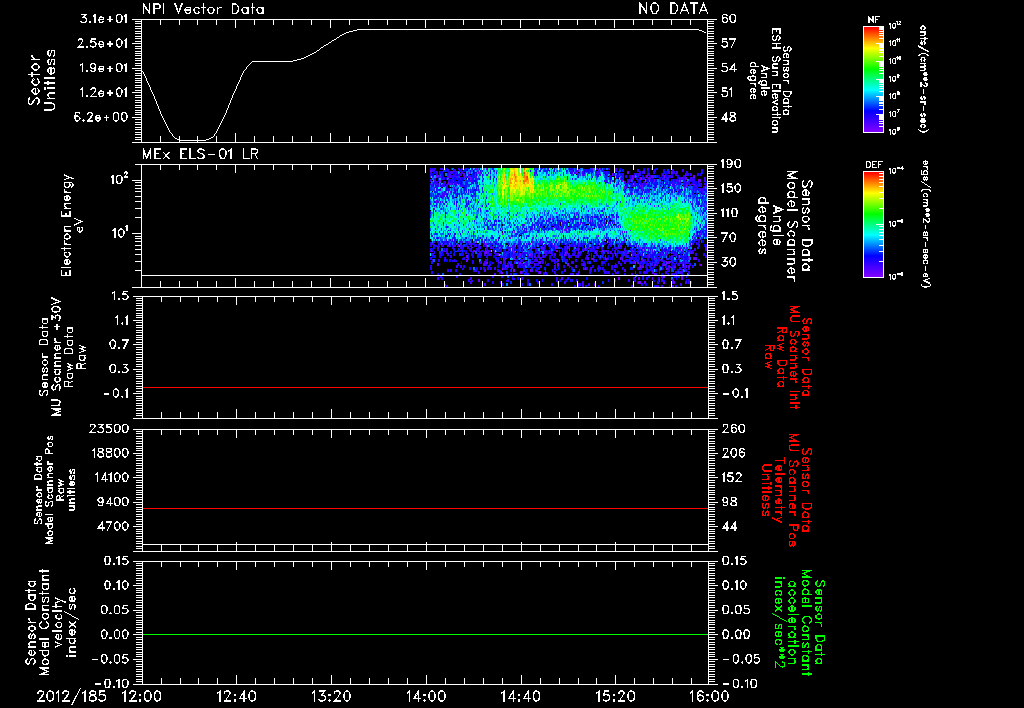
Task: Click the 10² electron energy tick label
Action: (118, 180)
